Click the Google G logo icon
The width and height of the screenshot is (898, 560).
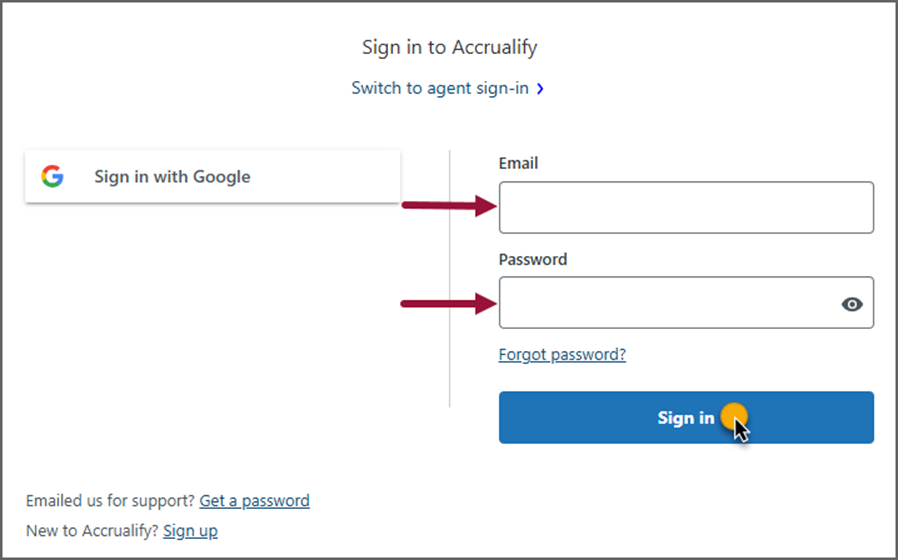point(52,176)
